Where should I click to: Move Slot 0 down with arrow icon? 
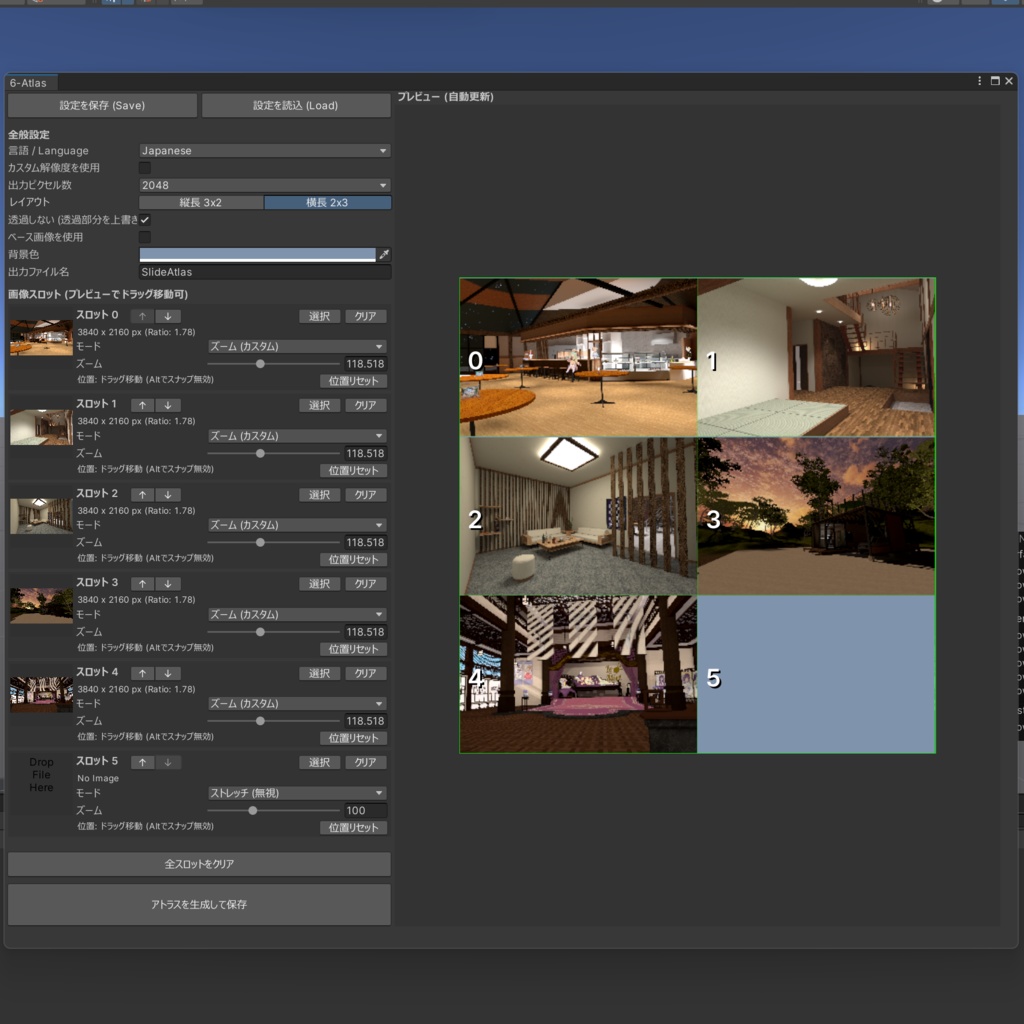168,316
